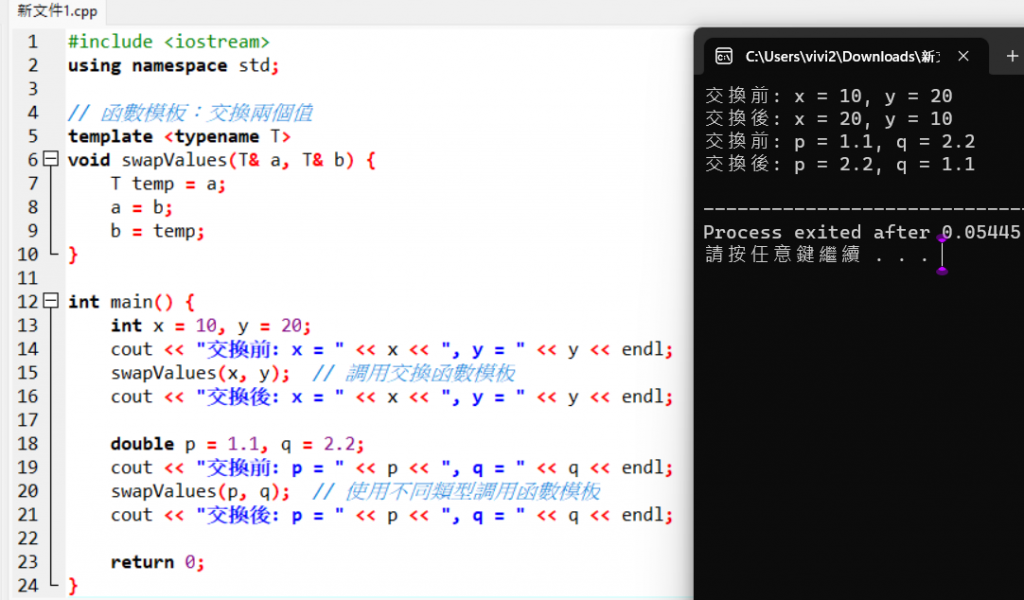Click 'double p = 1.1, q = 2.2;' line

tap(237, 444)
